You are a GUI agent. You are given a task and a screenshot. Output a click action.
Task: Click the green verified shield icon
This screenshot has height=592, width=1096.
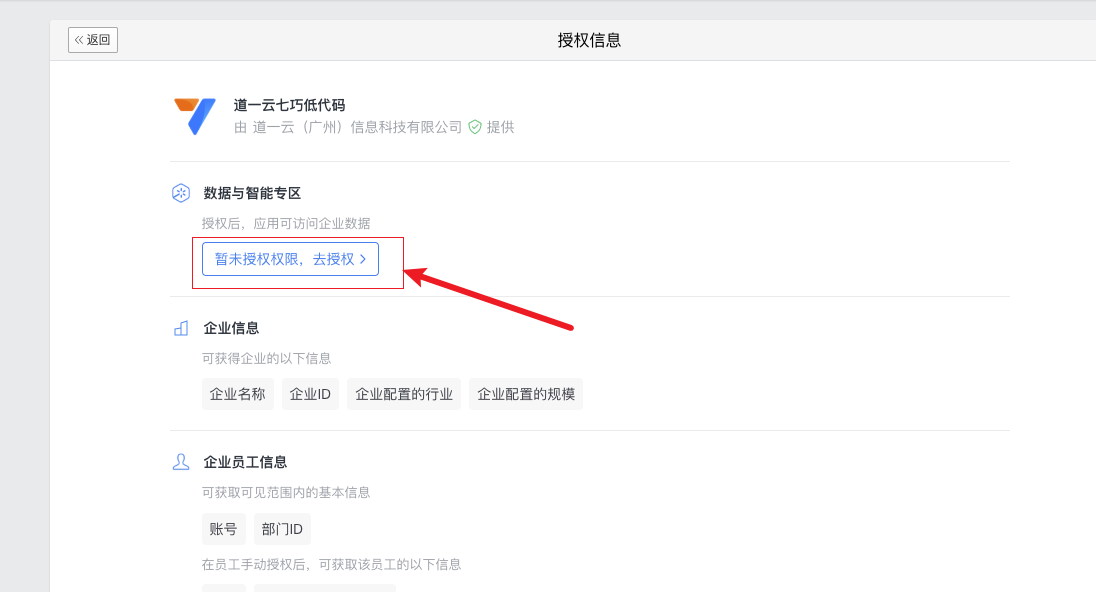tap(475, 127)
